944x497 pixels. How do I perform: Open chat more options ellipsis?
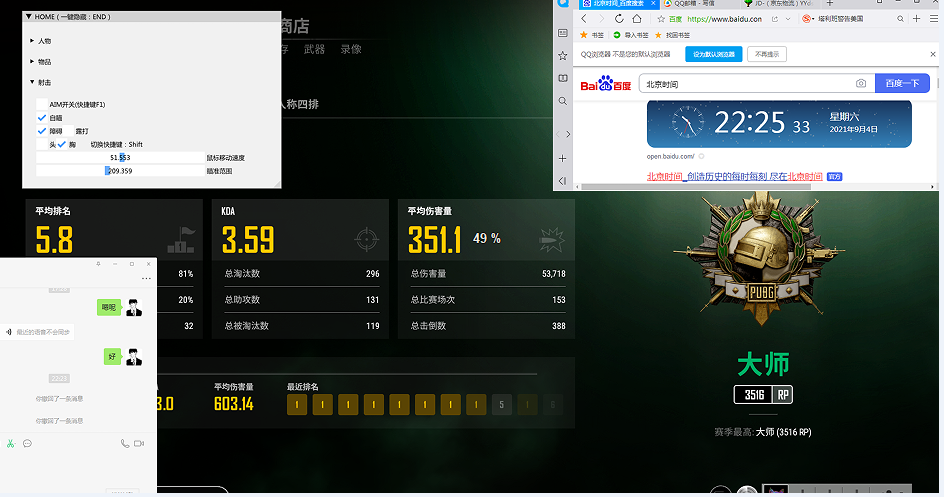point(146,279)
